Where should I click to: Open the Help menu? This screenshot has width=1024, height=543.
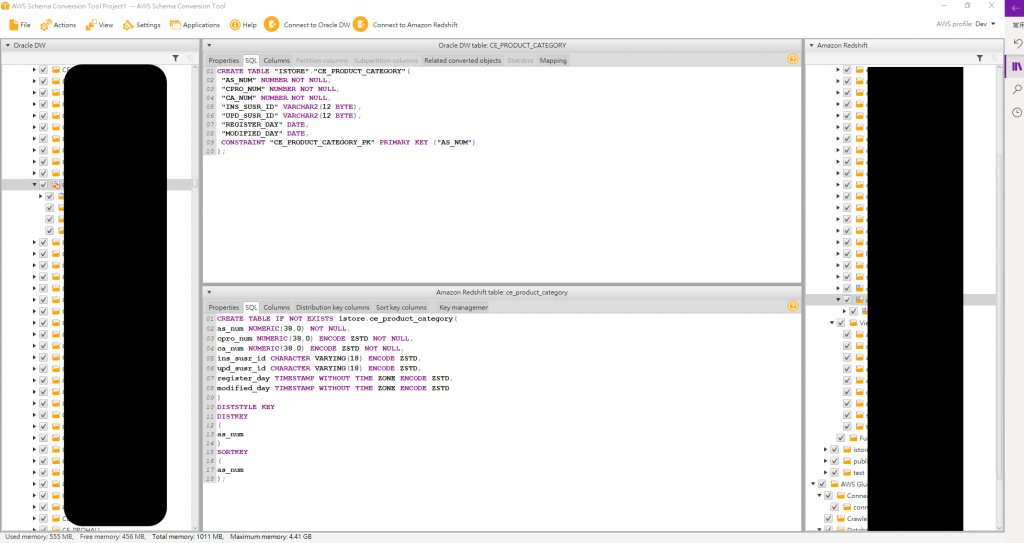243,25
